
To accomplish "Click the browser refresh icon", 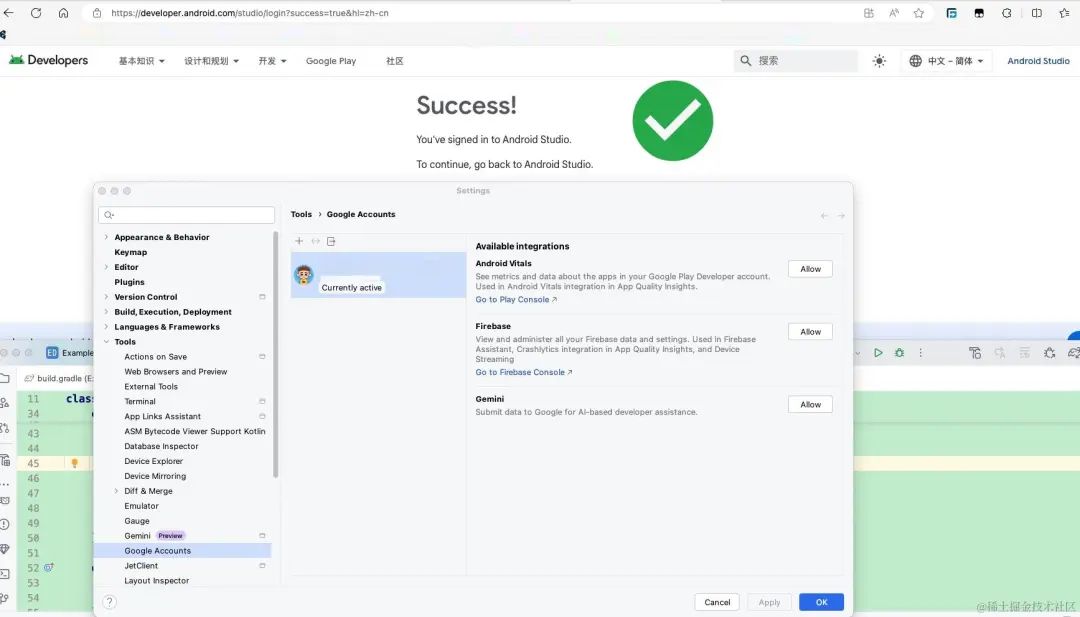I will pos(36,12).
